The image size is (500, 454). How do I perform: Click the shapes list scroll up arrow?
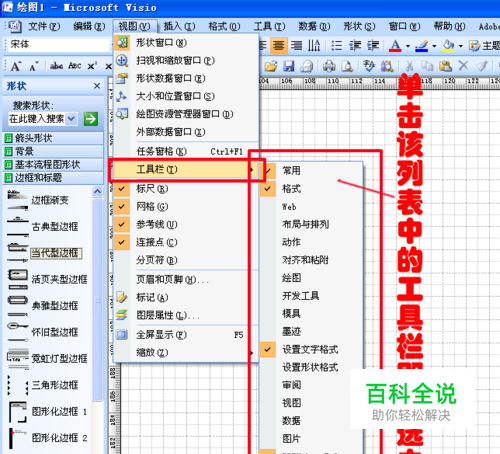(97, 191)
